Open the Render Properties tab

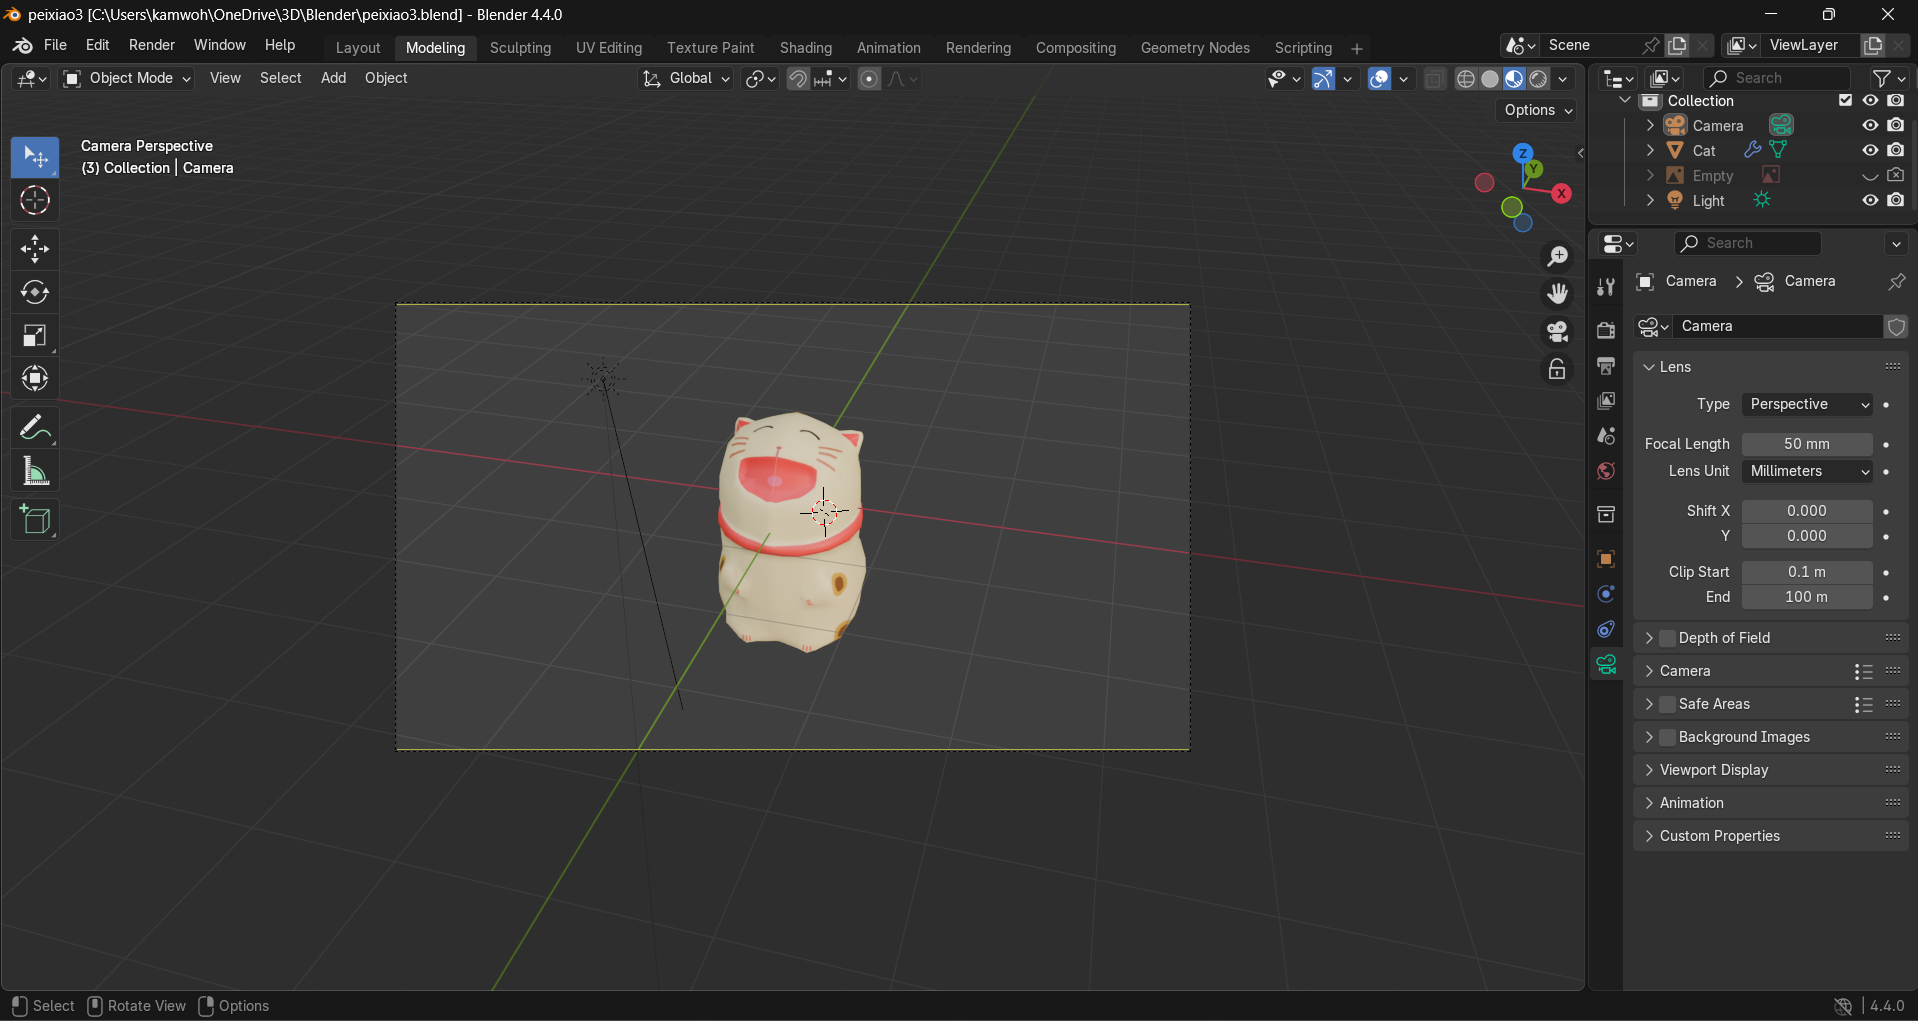click(x=1606, y=330)
